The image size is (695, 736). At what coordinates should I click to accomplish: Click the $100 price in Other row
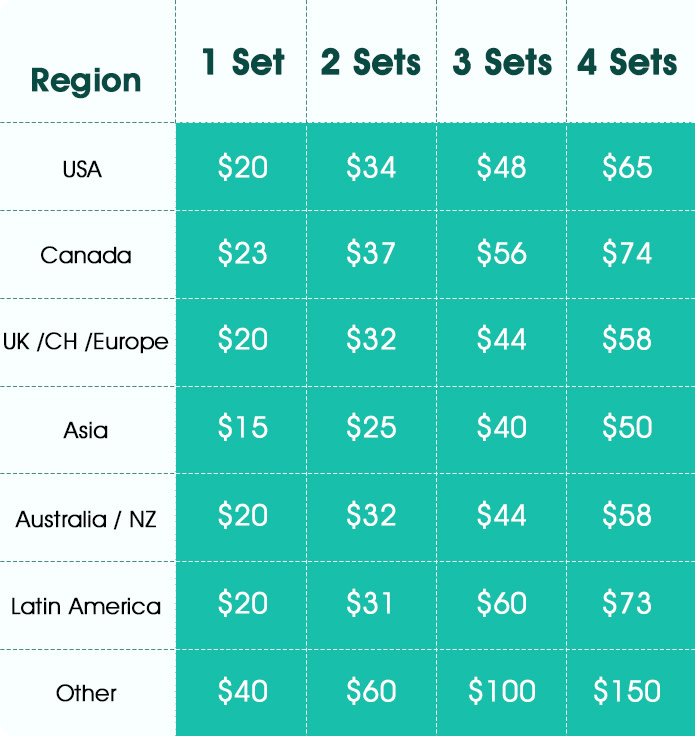coord(502,691)
